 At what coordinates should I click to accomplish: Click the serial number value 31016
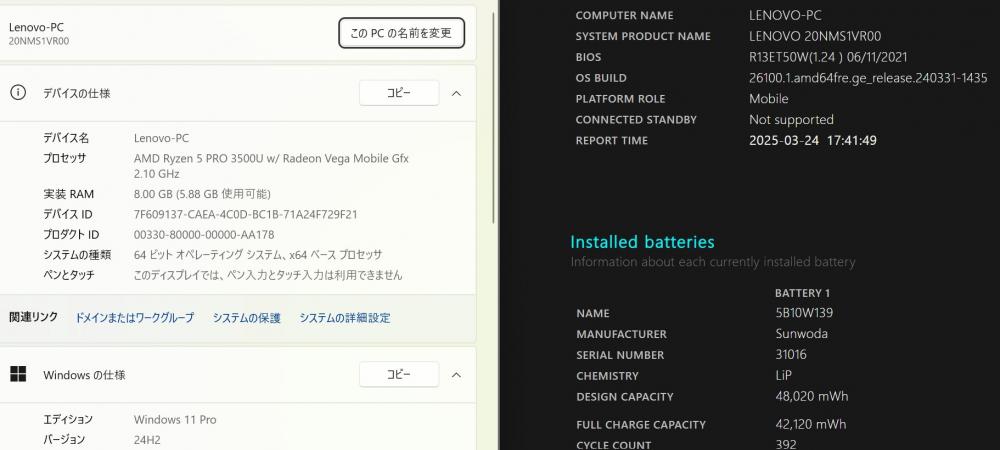pos(791,354)
